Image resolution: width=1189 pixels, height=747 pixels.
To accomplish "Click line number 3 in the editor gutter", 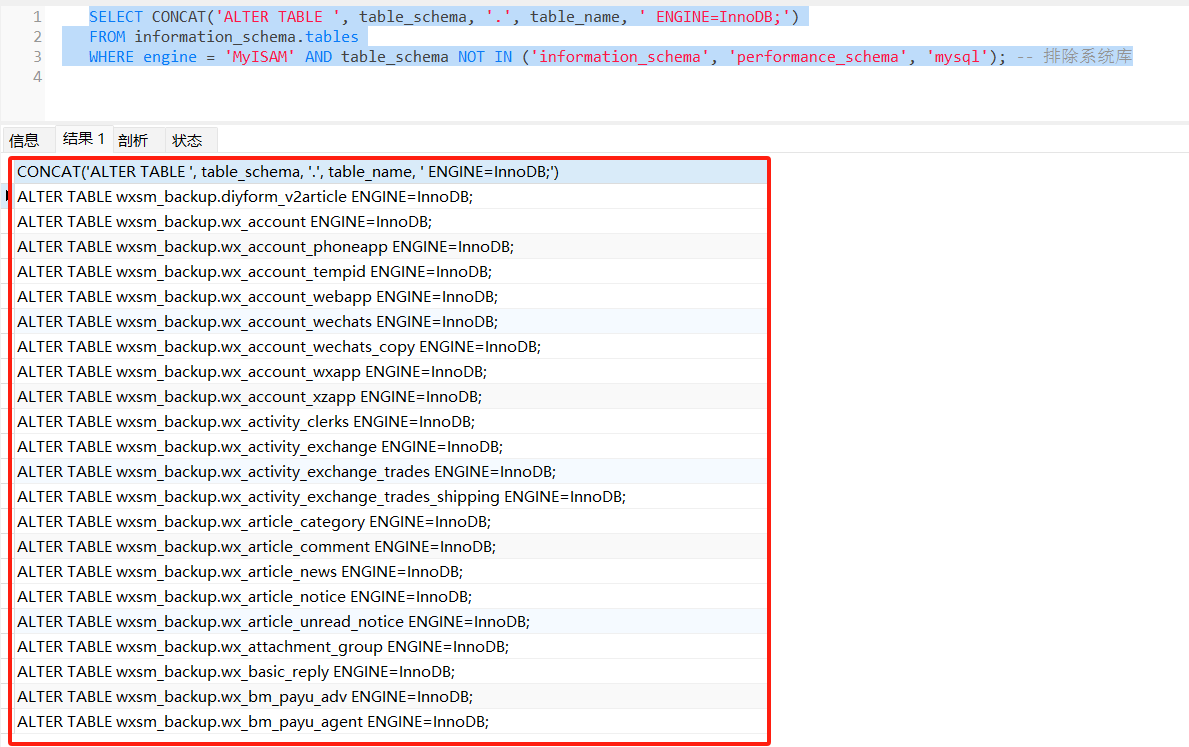I will (x=37, y=57).
